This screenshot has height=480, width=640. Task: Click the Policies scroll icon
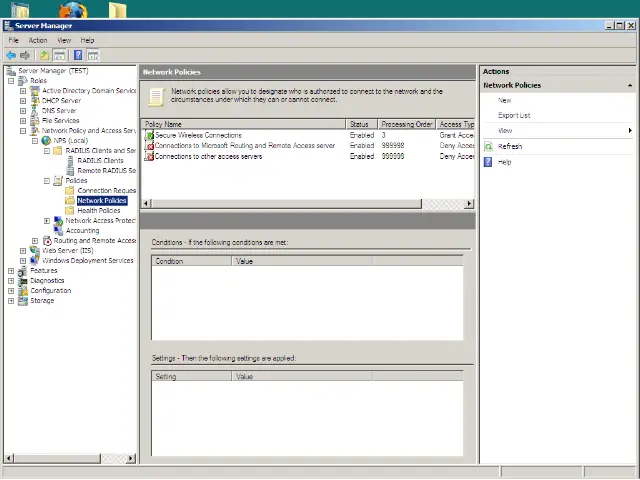click(x=58, y=180)
